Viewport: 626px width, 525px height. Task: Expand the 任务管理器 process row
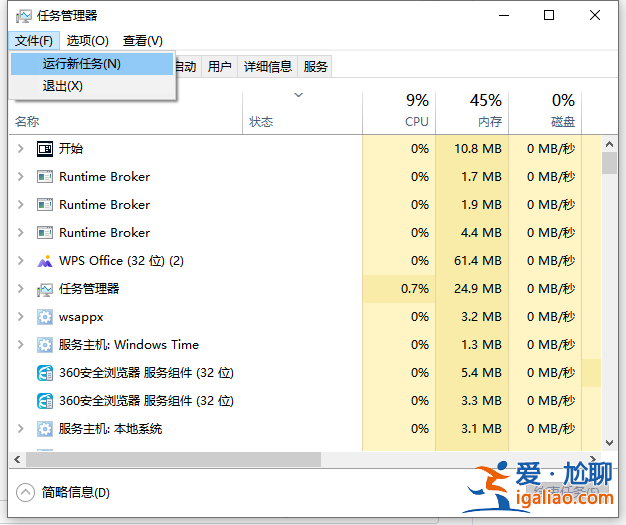point(20,289)
